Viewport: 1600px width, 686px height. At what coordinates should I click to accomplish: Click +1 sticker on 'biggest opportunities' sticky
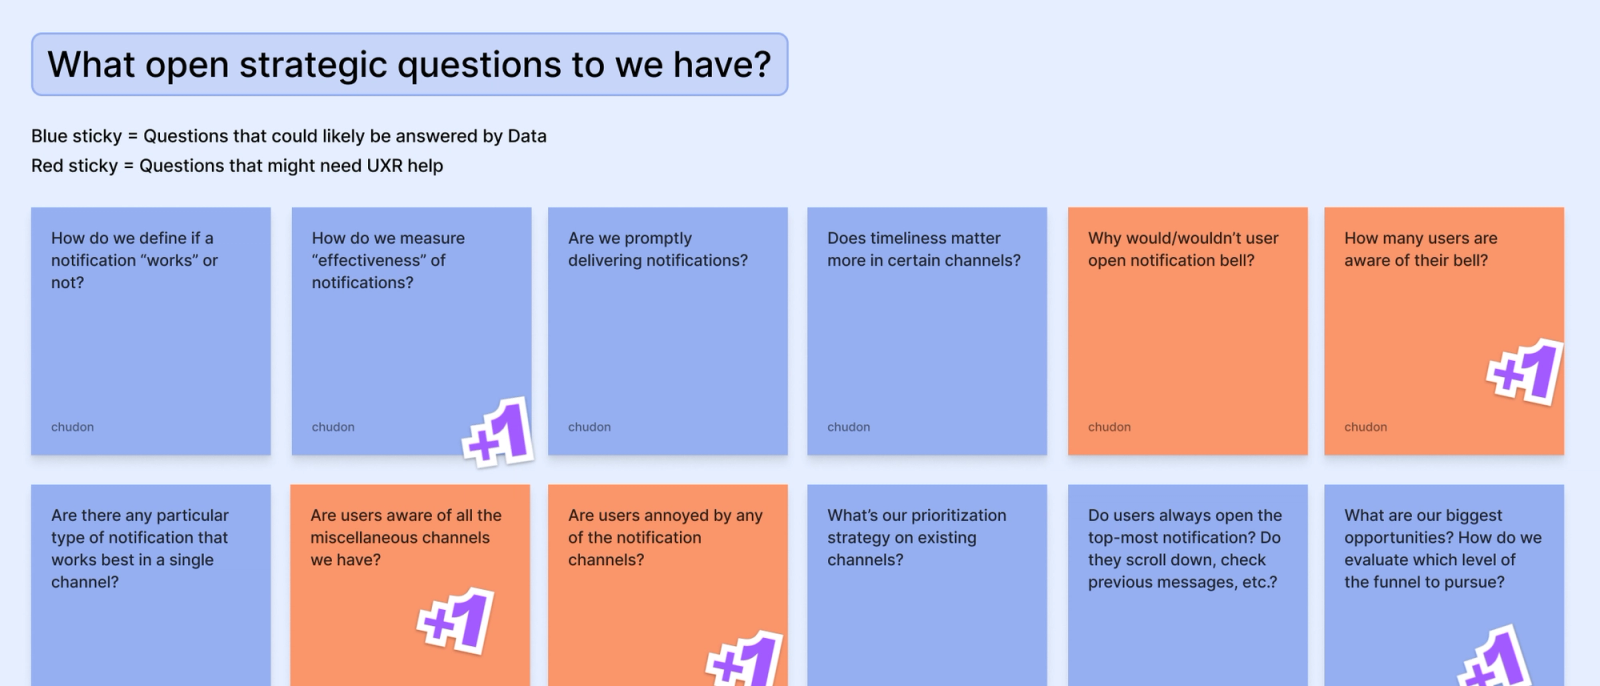(1494, 657)
